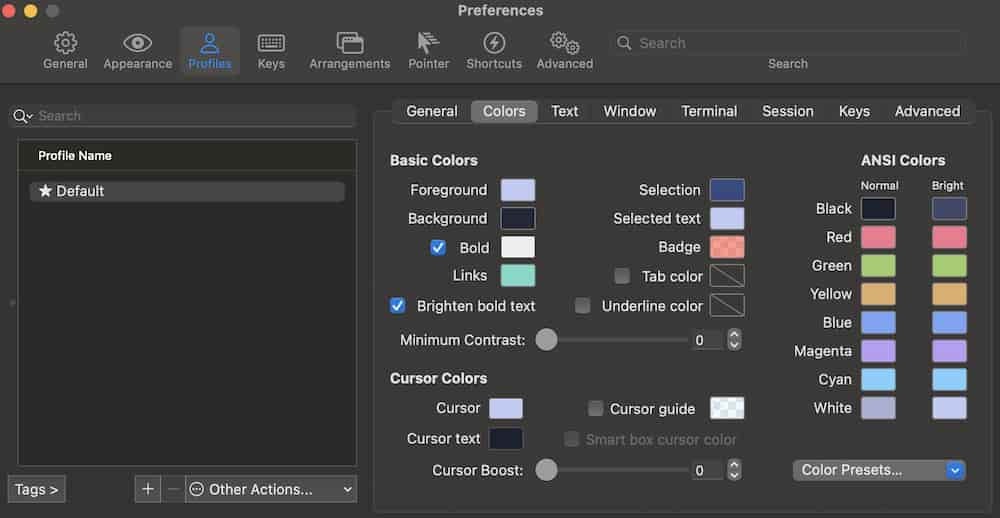Switch to the Window profile tab
The image size is (1000, 518).
[x=629, y=111]
